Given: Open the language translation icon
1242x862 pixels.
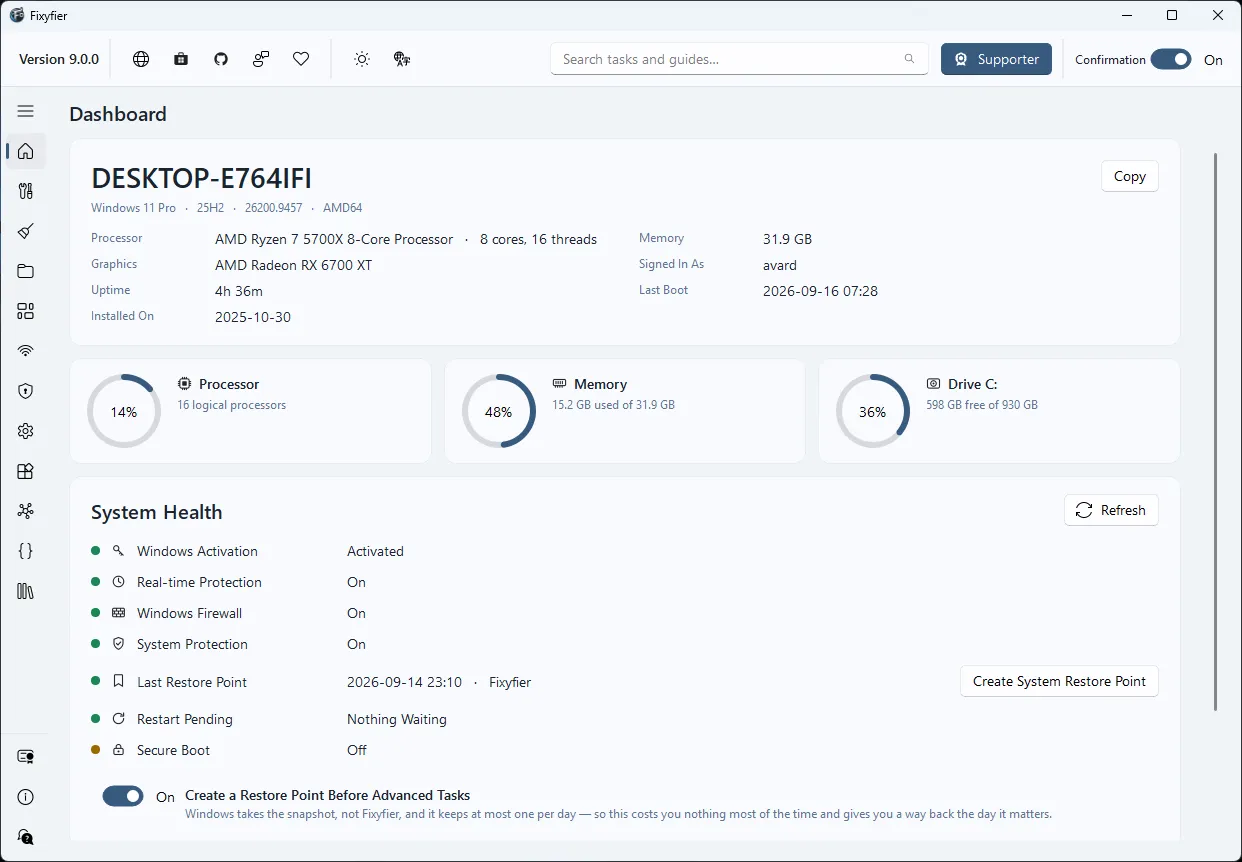Looking at the screenshot, I should tap(402, 59).
